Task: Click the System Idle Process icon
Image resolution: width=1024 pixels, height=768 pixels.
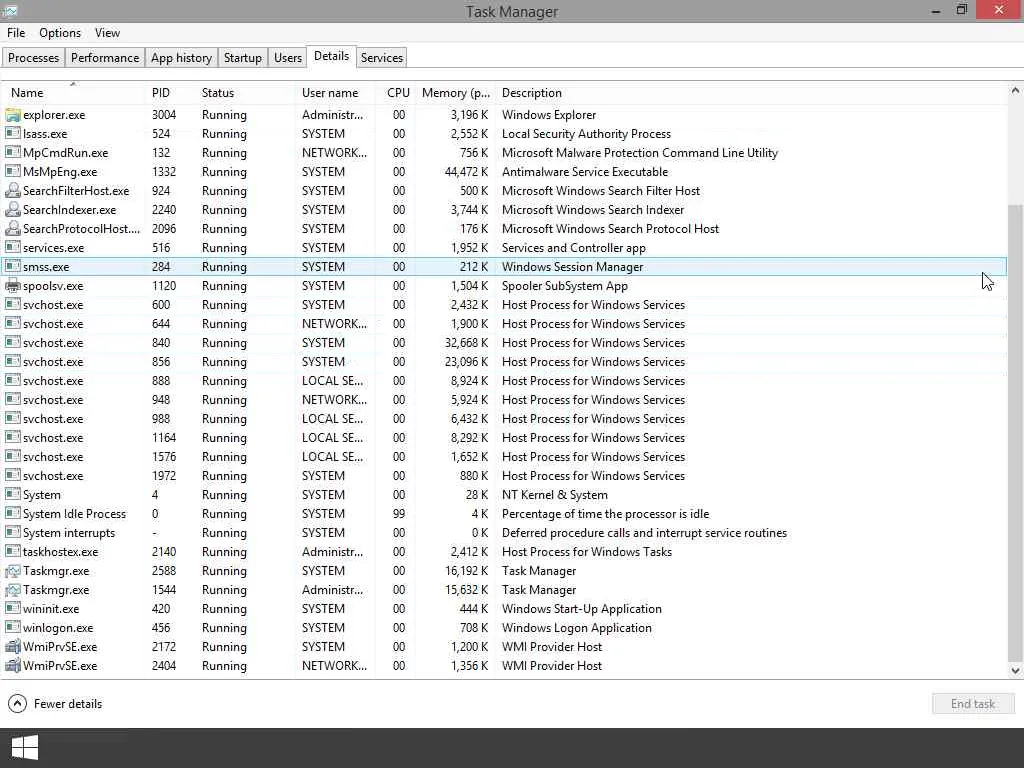Action: pos(12,513)
